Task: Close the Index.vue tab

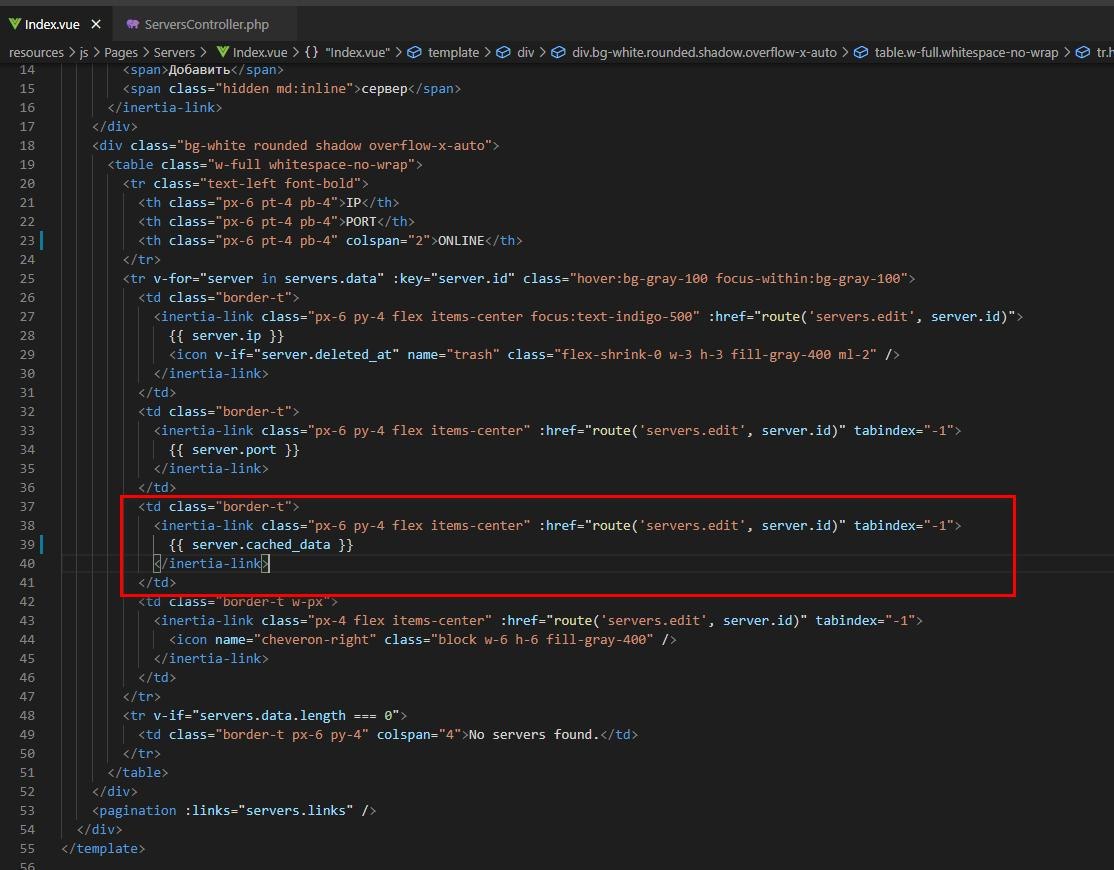Action: (96, 24)
